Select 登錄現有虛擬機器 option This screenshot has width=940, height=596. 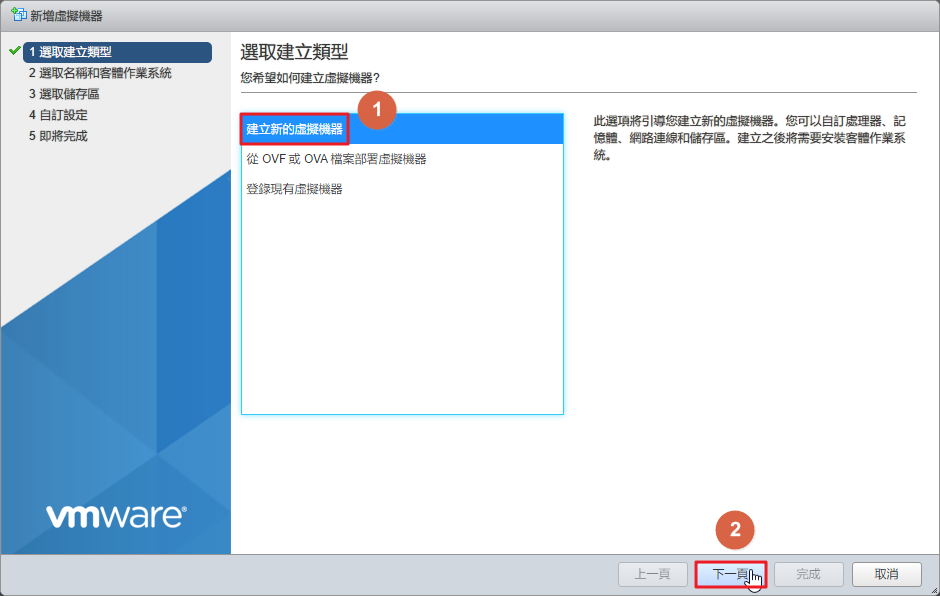click(402, 189)
